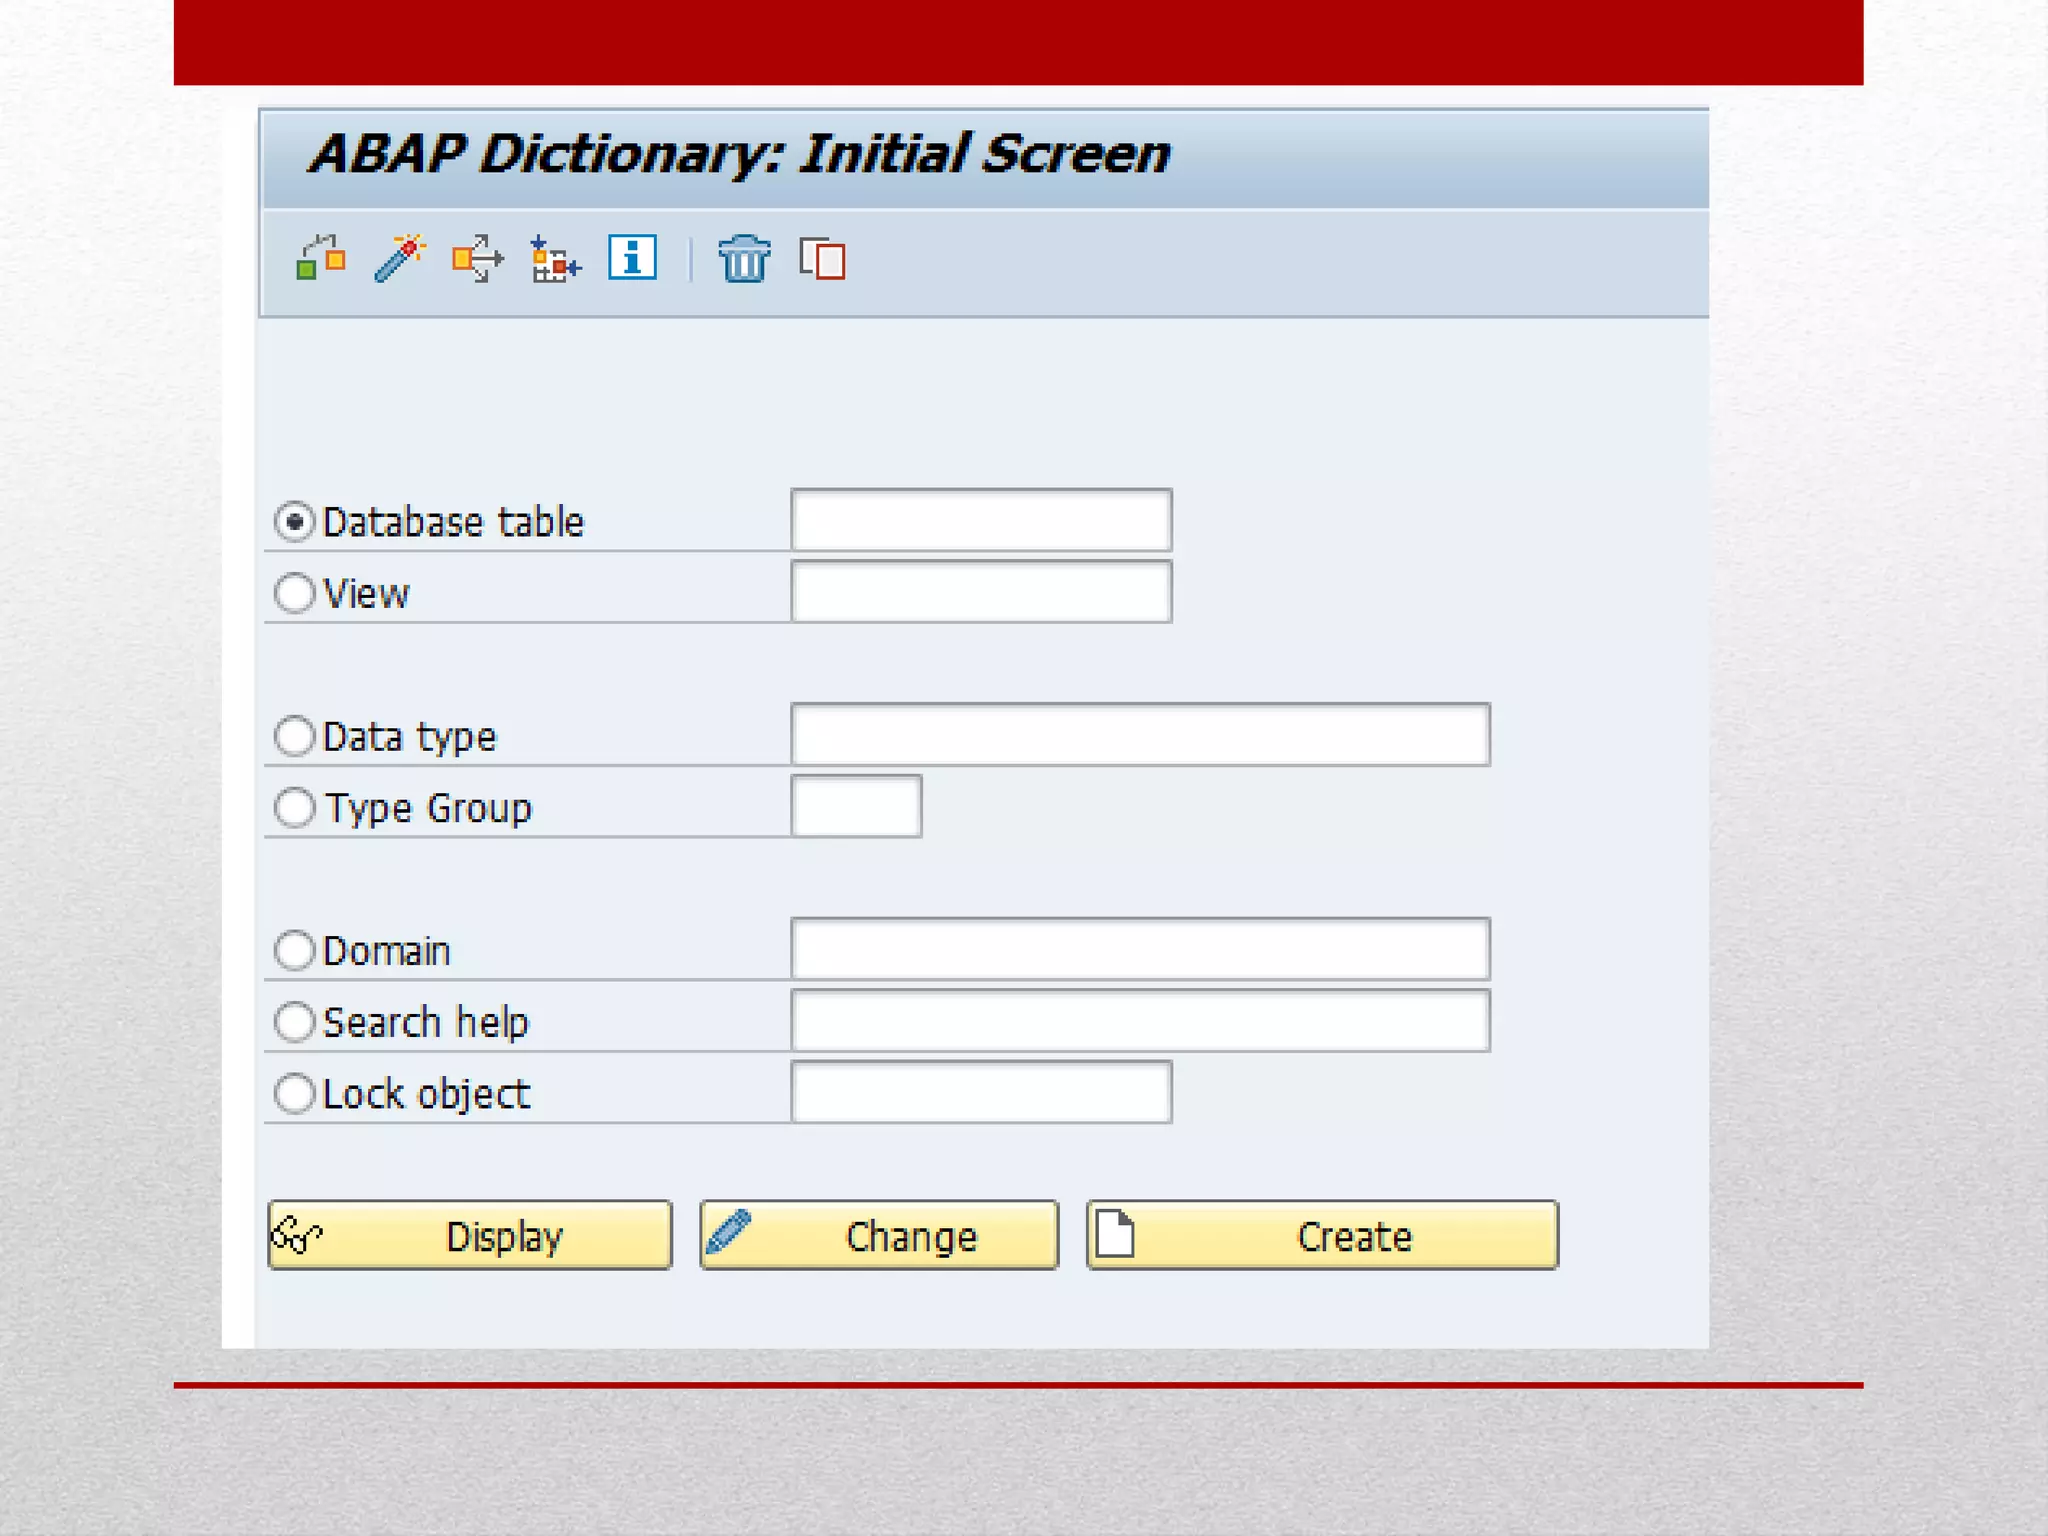Click the Delete trash can icon
Image resolution: width=2048 pixels, height=1536 pixels.
(744, 259)
